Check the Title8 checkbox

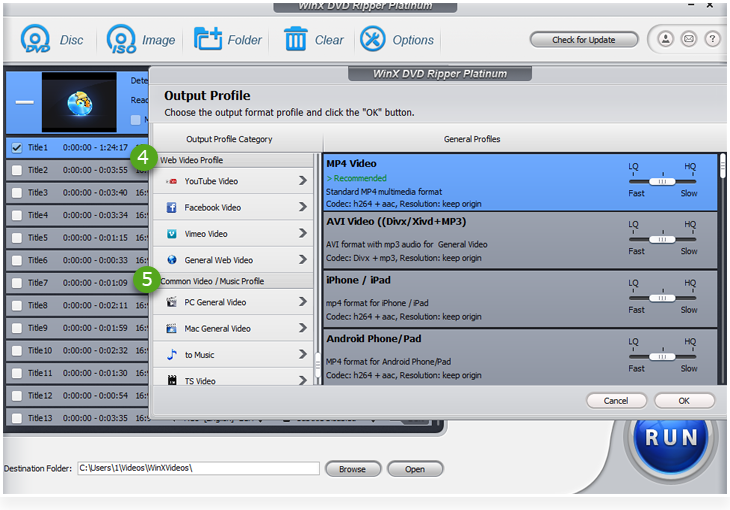[x=17, y=306]
